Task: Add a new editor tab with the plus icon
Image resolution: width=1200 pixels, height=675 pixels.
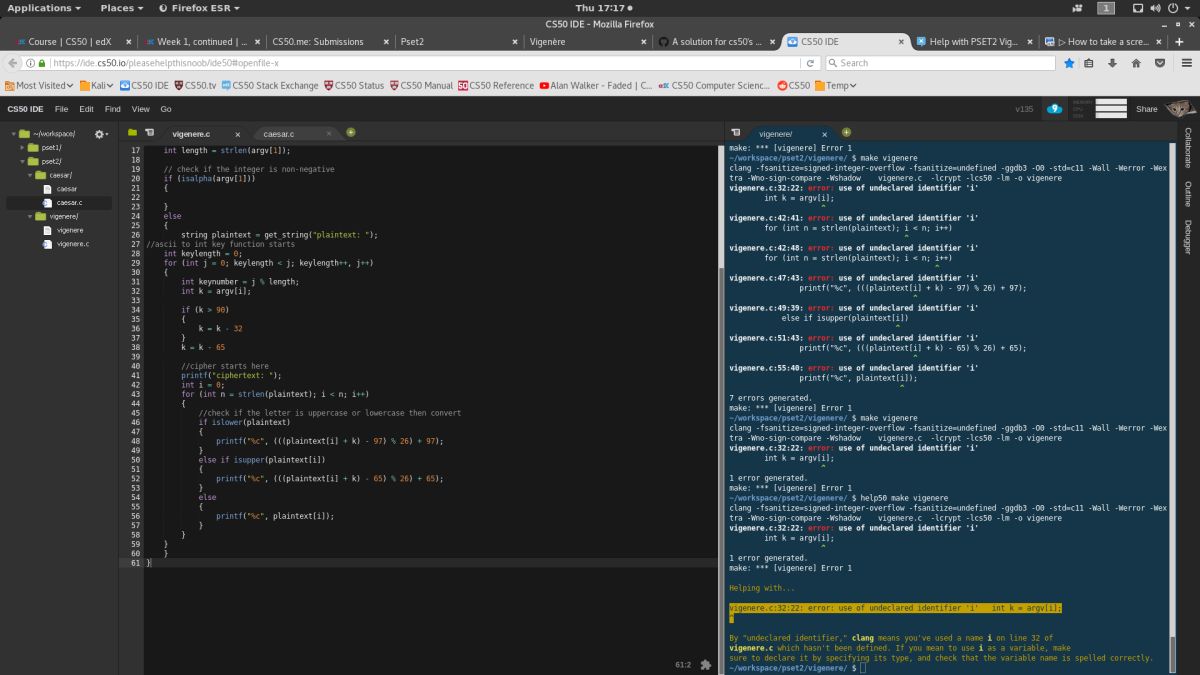Action: pyautogui.click(x=351, y=132)
